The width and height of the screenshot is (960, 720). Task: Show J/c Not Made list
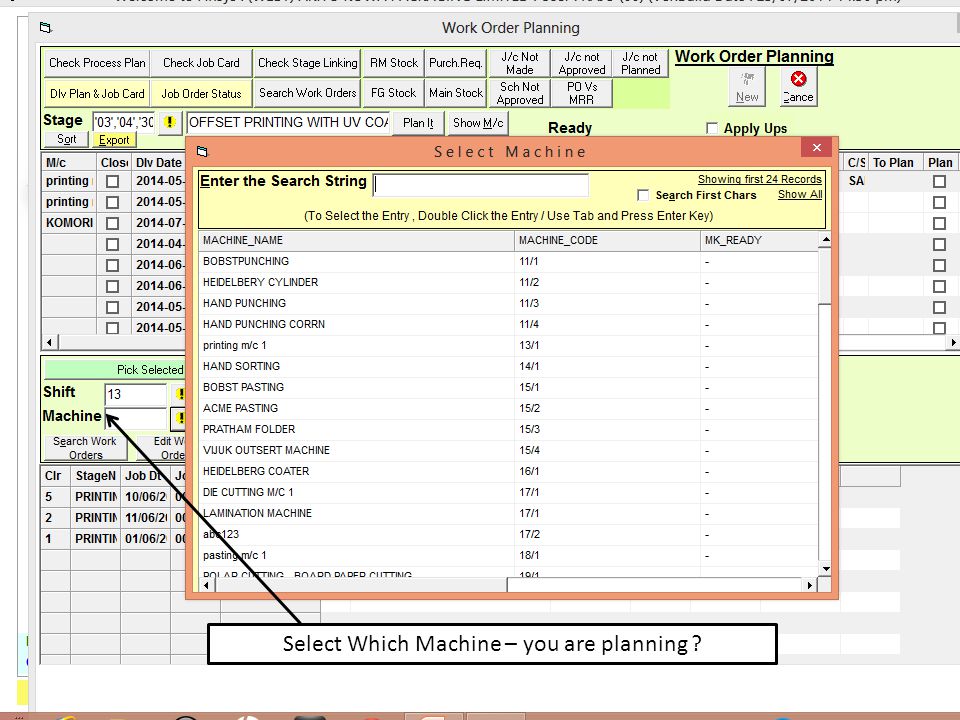pyautogui.click(x=520, y=63)
